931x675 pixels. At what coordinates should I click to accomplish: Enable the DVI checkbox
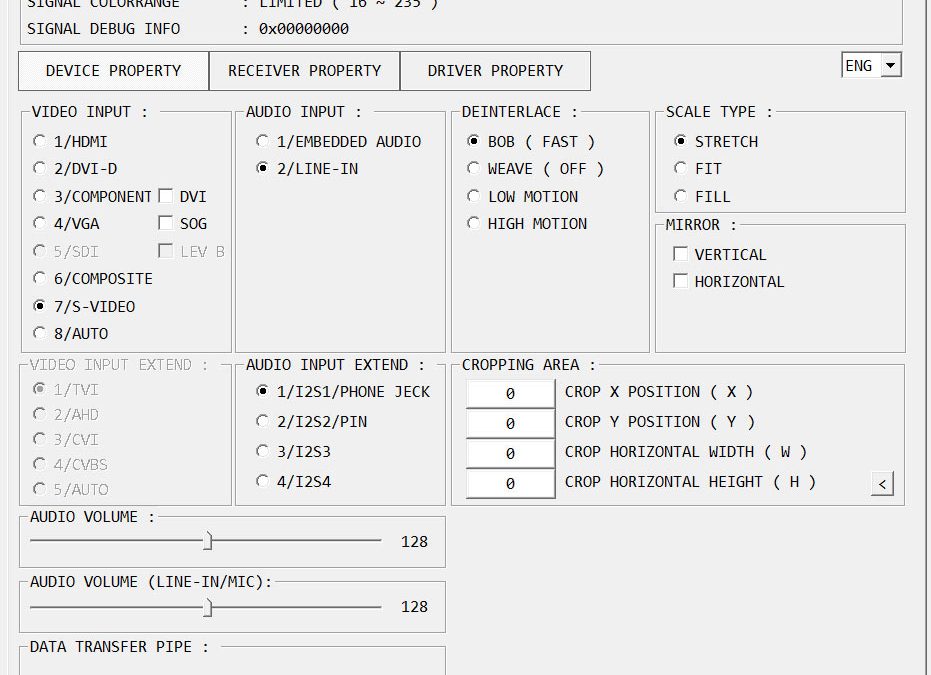point(166,196)
